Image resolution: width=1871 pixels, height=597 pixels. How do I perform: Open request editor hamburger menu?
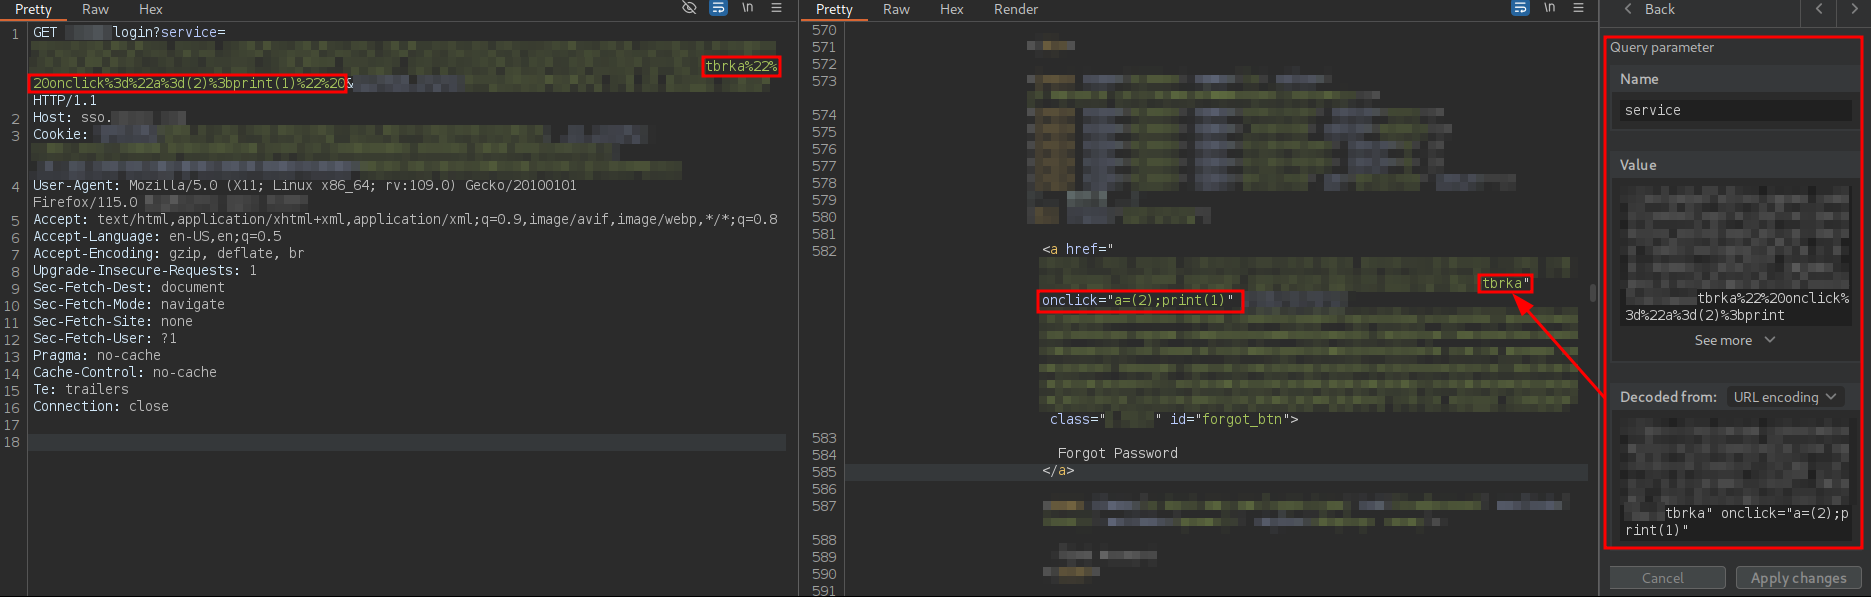click(x=776, y=8)
